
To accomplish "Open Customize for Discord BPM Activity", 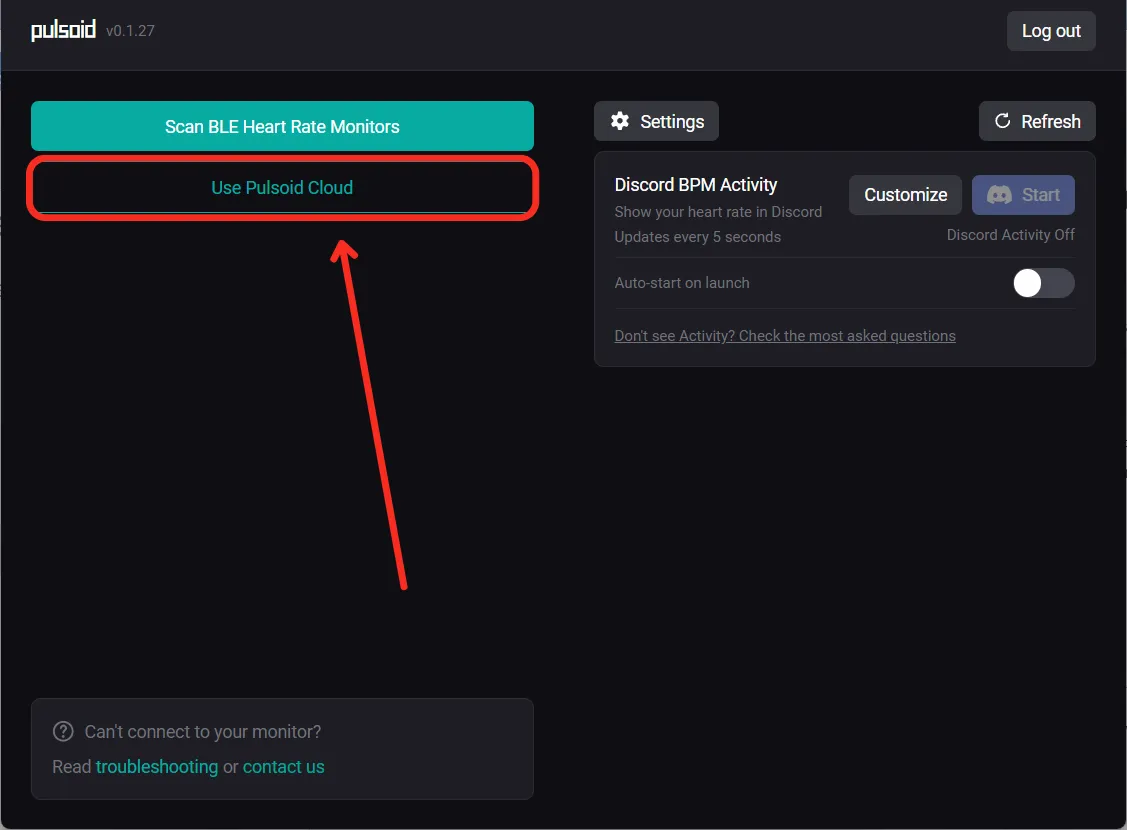I will tap(906, 195).
